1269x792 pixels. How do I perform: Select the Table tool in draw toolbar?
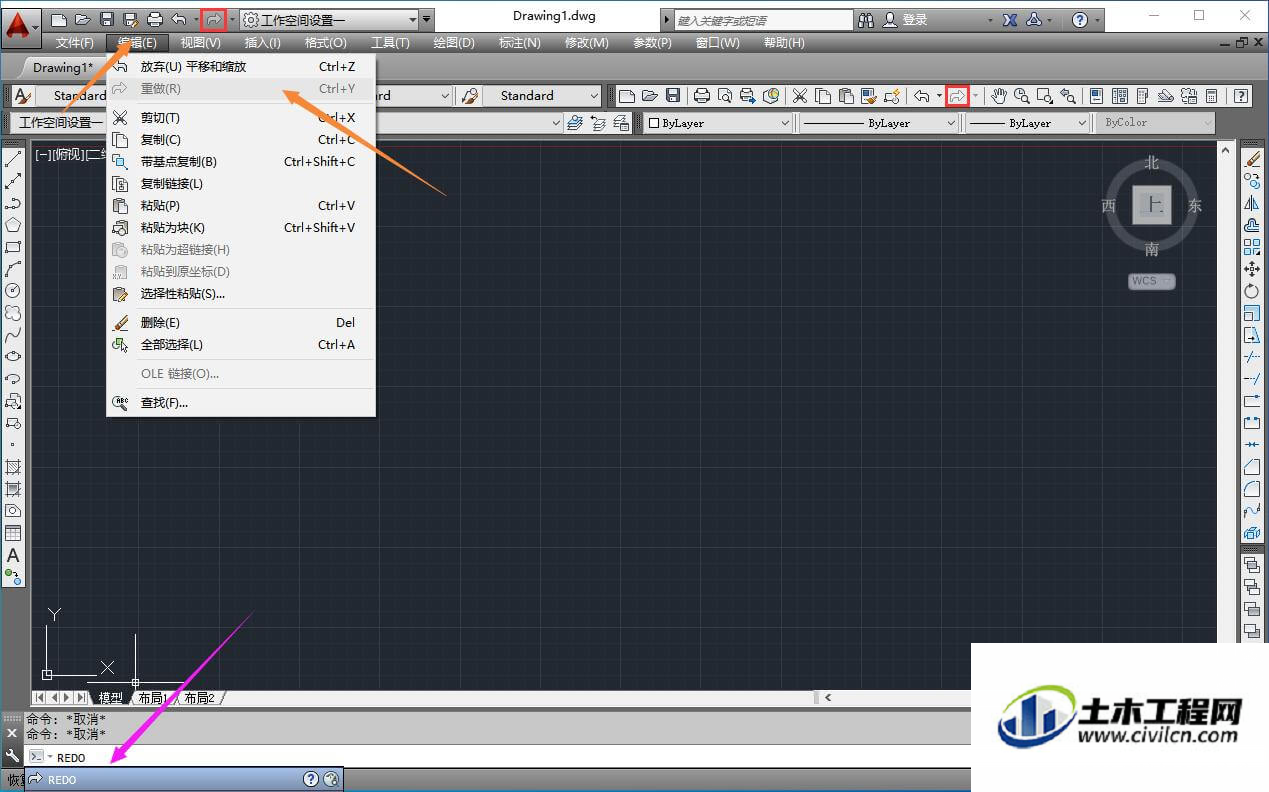(x=13, y=533)
